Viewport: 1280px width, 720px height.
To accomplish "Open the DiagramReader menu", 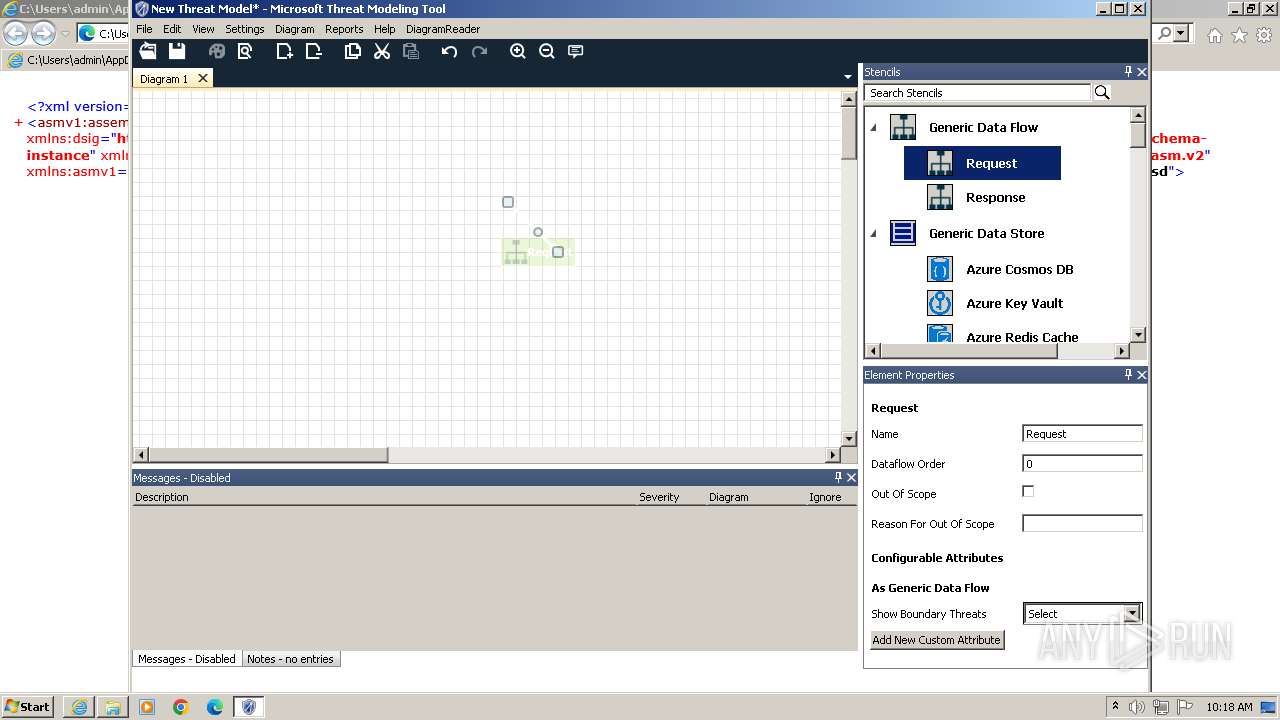I will (x=443, y=29).
